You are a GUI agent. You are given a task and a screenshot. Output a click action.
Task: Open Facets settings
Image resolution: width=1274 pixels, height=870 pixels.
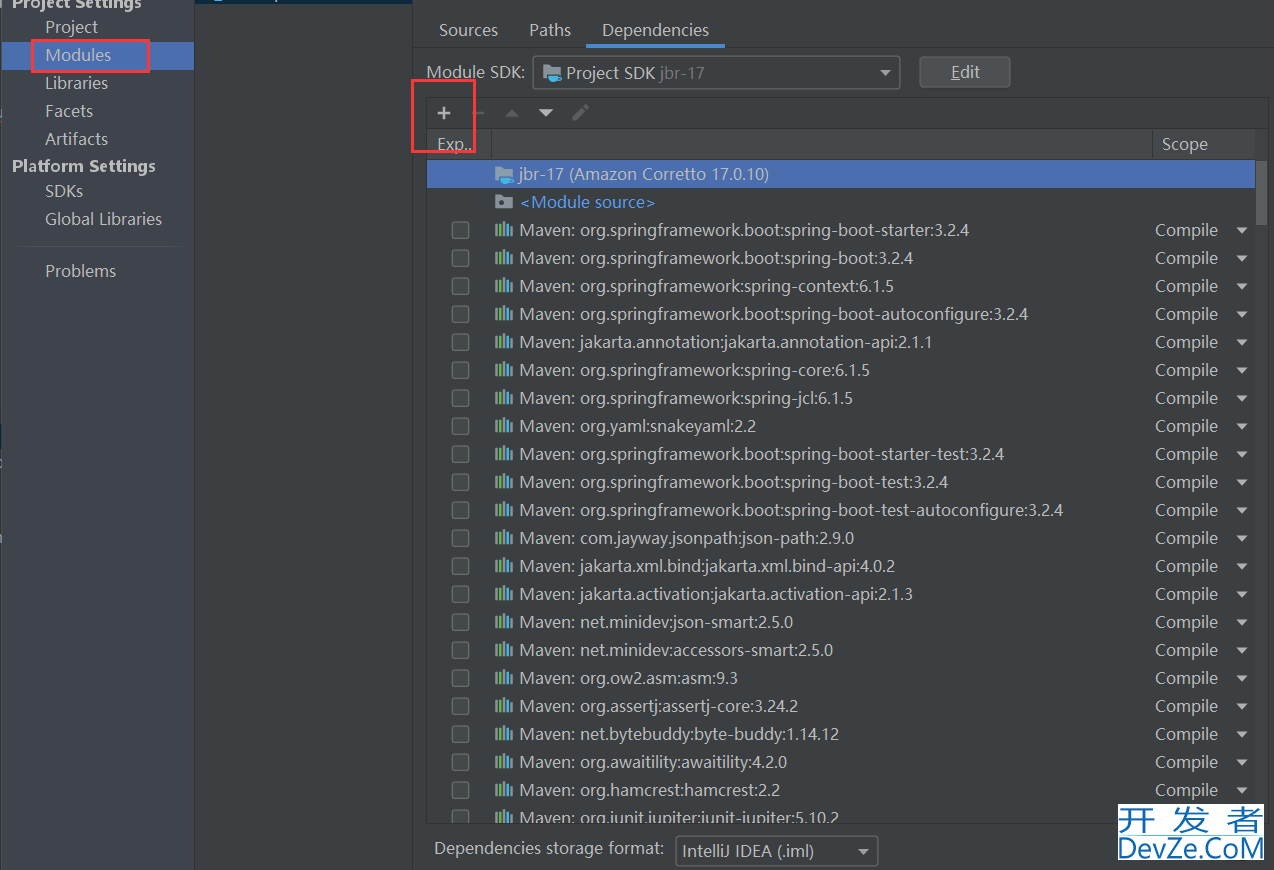(69, 111)
